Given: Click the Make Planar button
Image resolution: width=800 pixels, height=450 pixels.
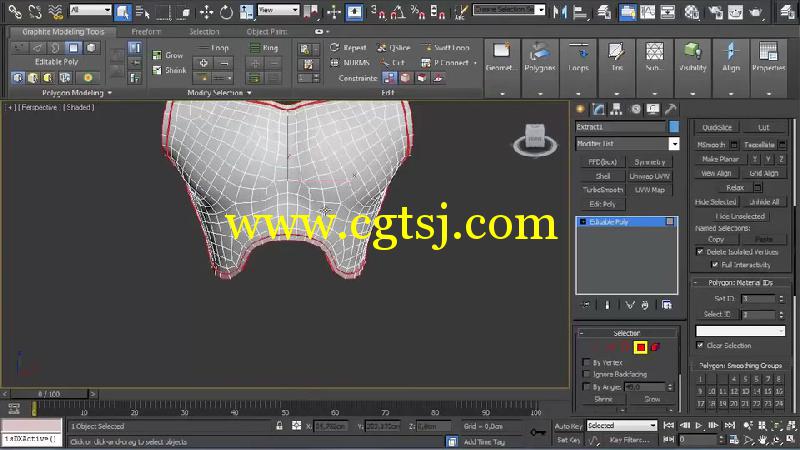Looking at the screenshot, I should 720,159.
